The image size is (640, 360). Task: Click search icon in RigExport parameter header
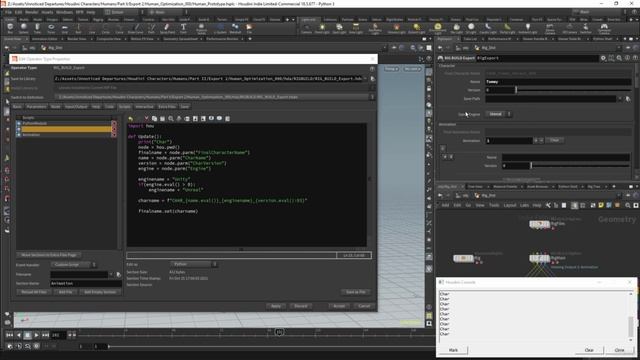click(x=619, y=58)
